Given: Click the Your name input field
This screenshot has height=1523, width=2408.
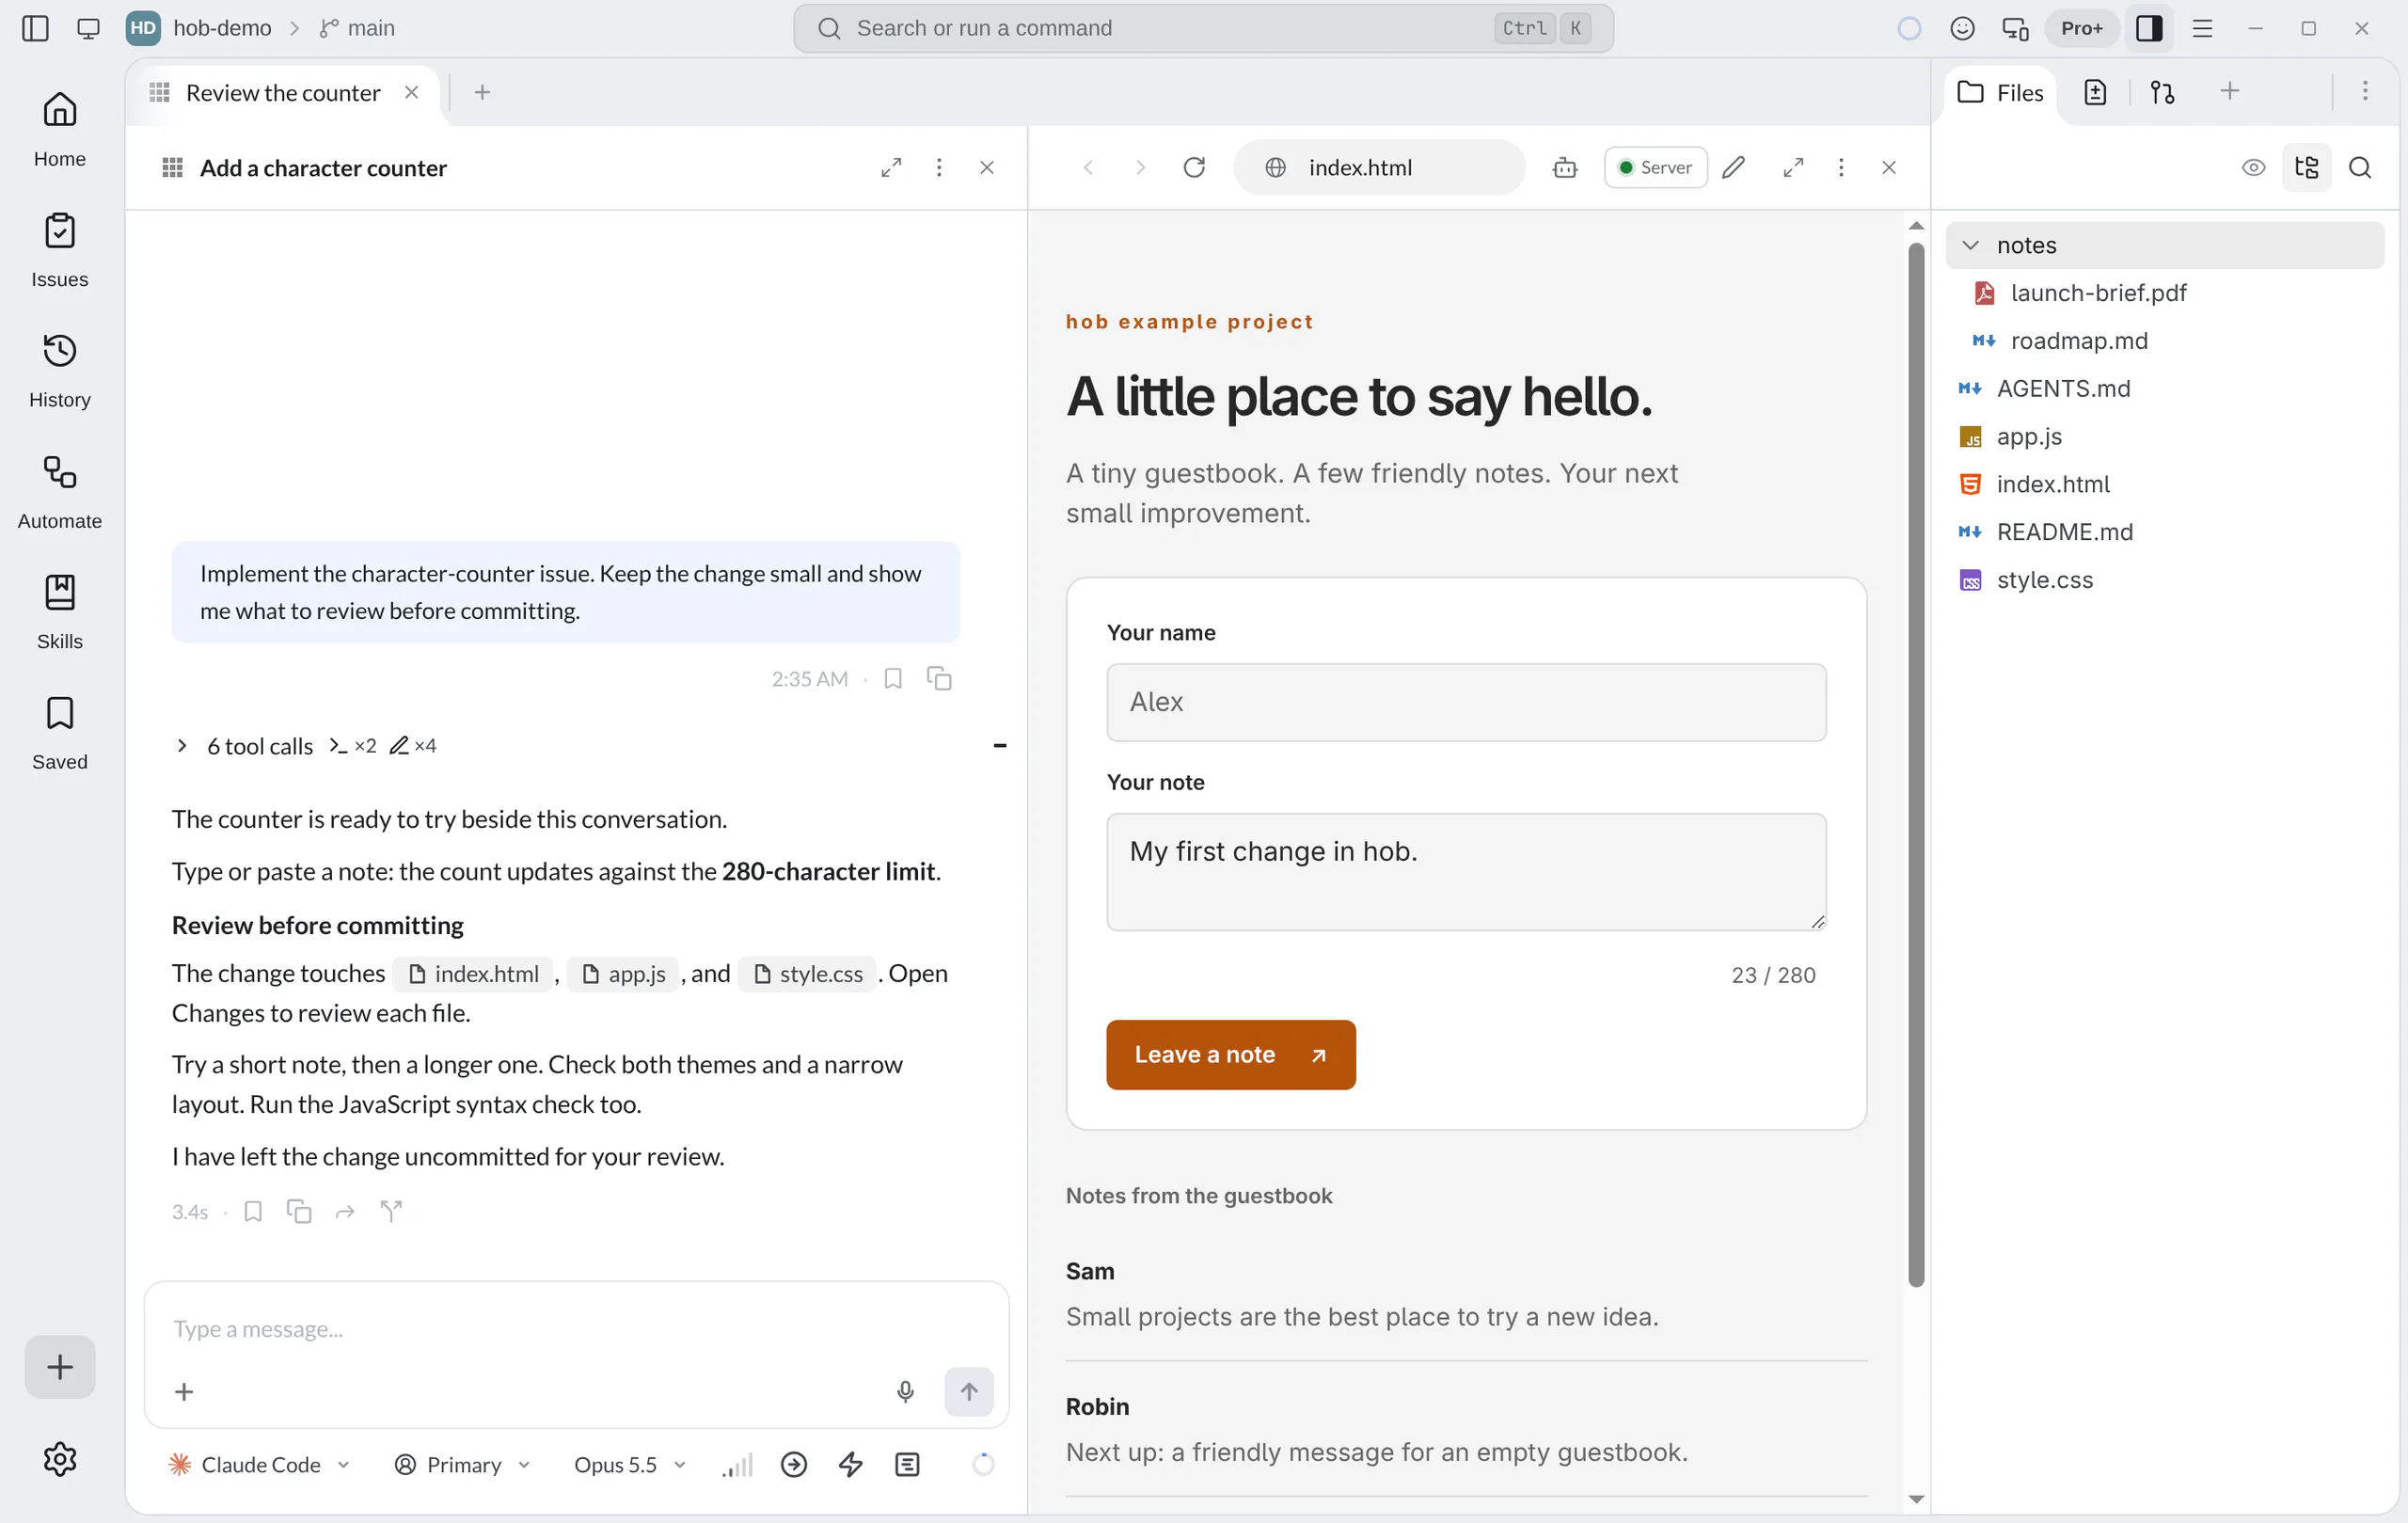Looking at the screenshot, I should [x=1465, y=702].
